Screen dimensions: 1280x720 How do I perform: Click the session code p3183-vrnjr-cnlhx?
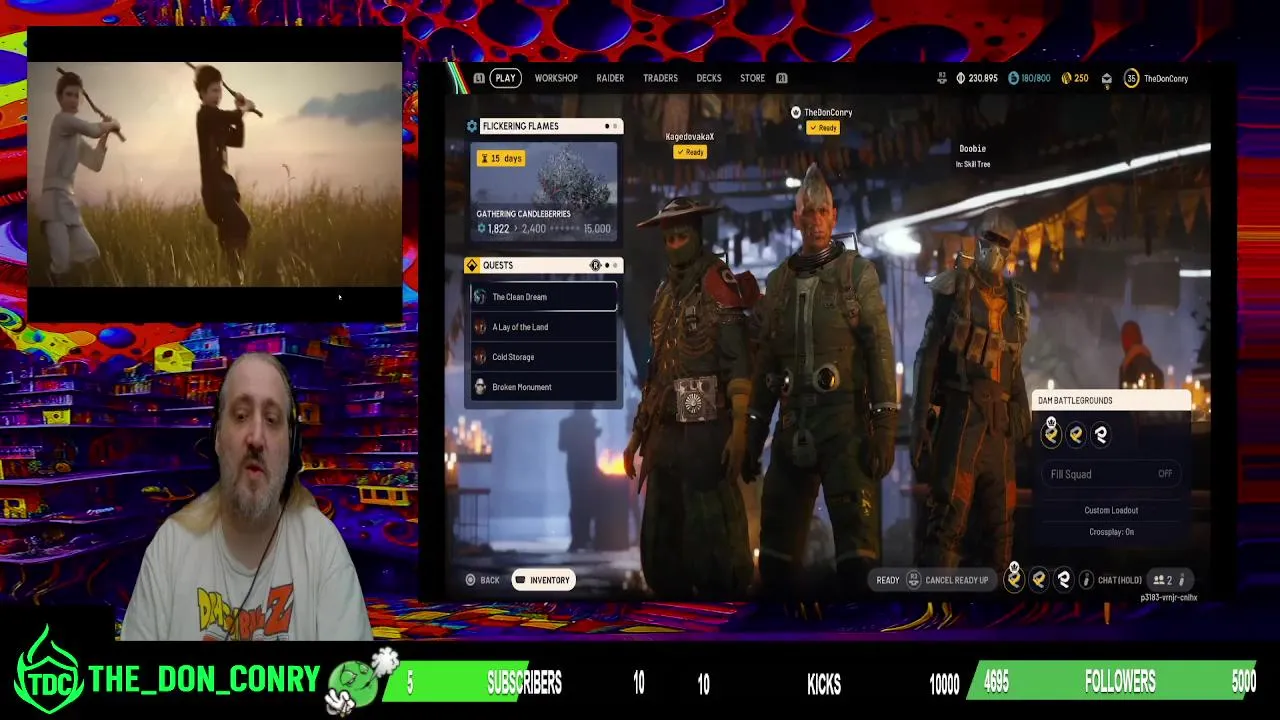(x=1169, y=598)
